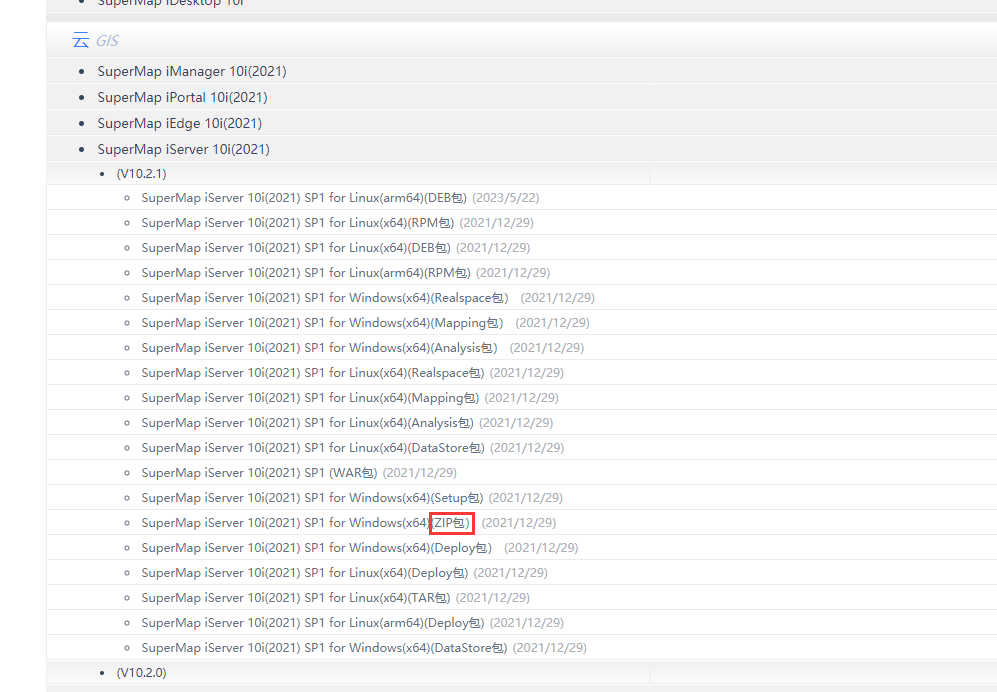Click the date beside Linux(x64) RPM package
The height and width of the screenshot is (692, 997).
coord(497,223)
